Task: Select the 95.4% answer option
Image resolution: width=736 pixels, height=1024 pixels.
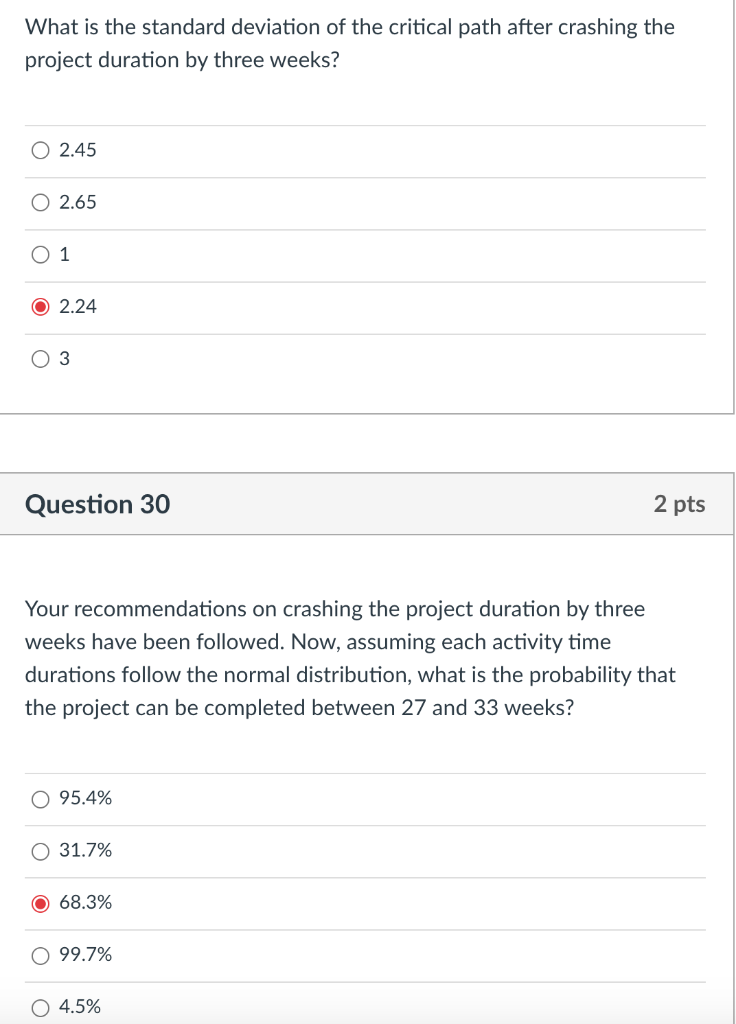Action: pos(40,798)
